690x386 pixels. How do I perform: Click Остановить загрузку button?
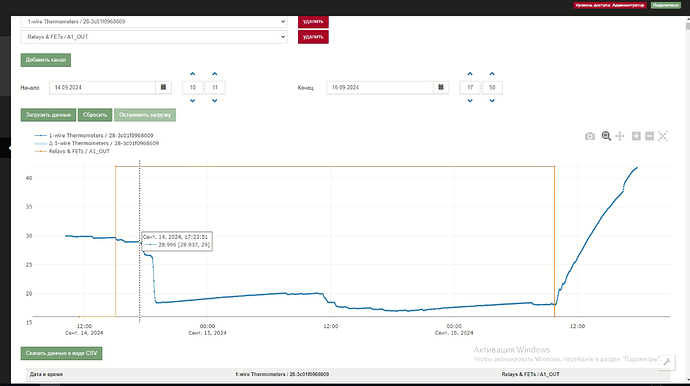click(145, 115)
